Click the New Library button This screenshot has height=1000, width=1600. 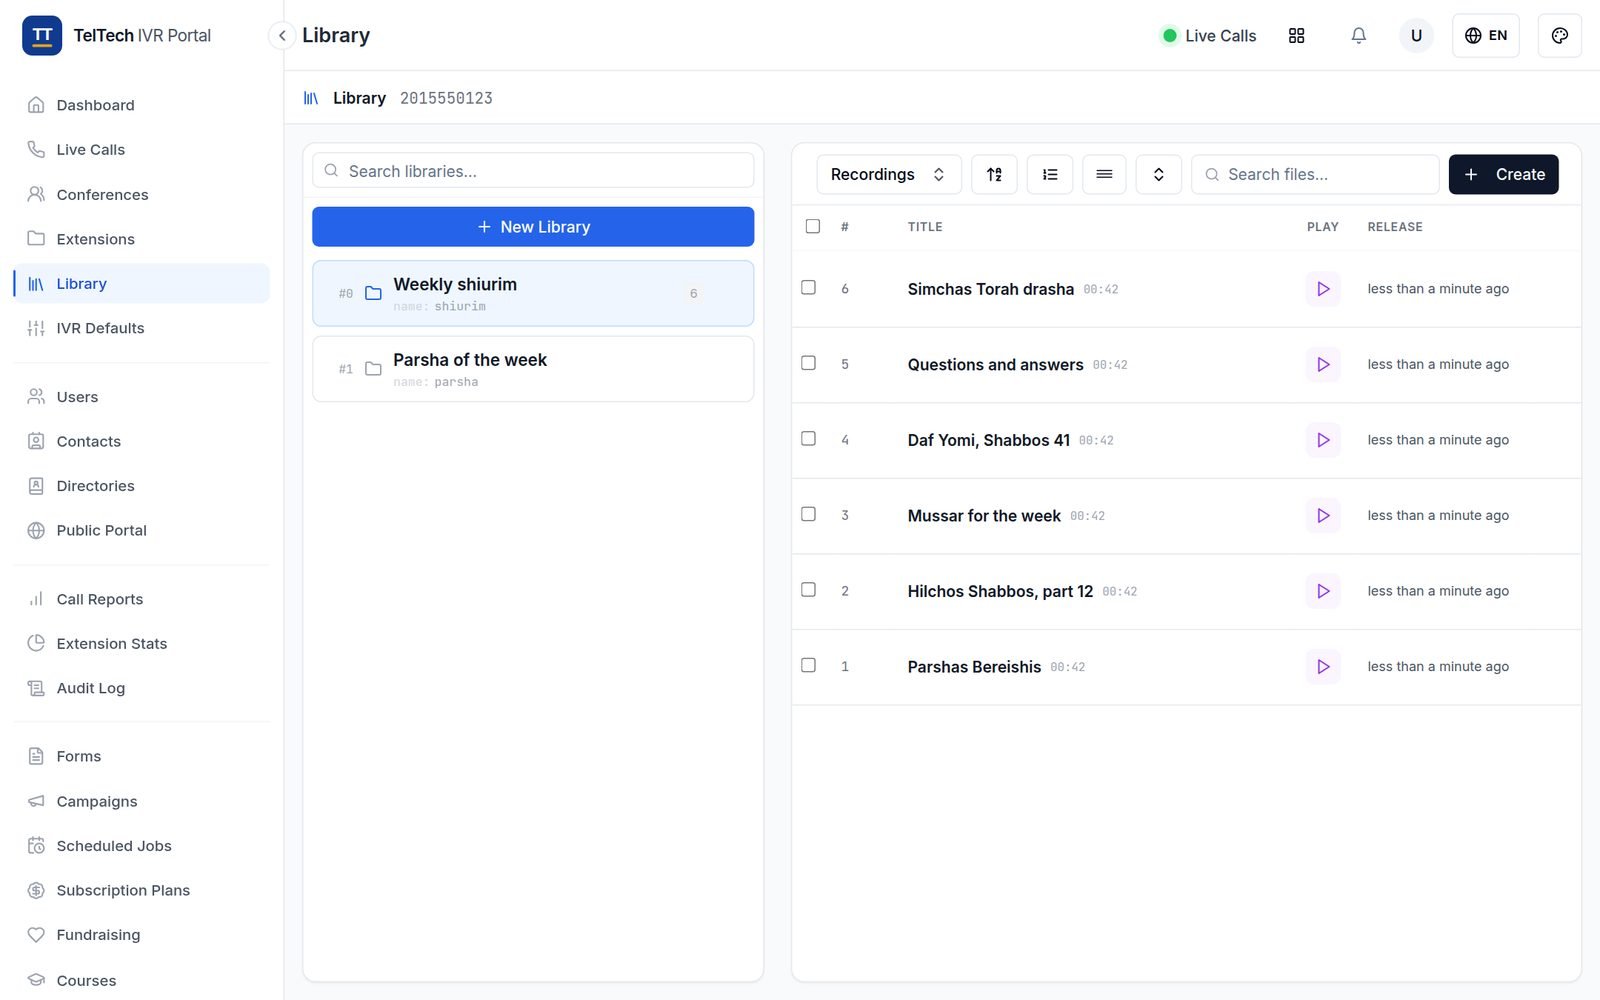(x=533, y=227)
